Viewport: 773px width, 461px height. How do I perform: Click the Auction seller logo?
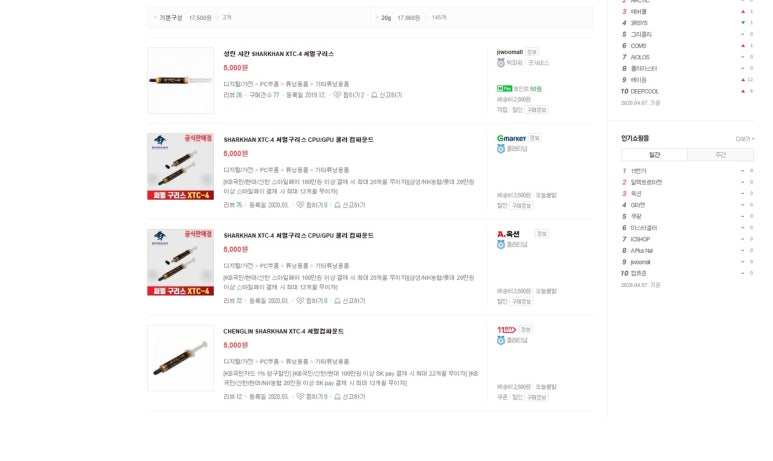508,234
